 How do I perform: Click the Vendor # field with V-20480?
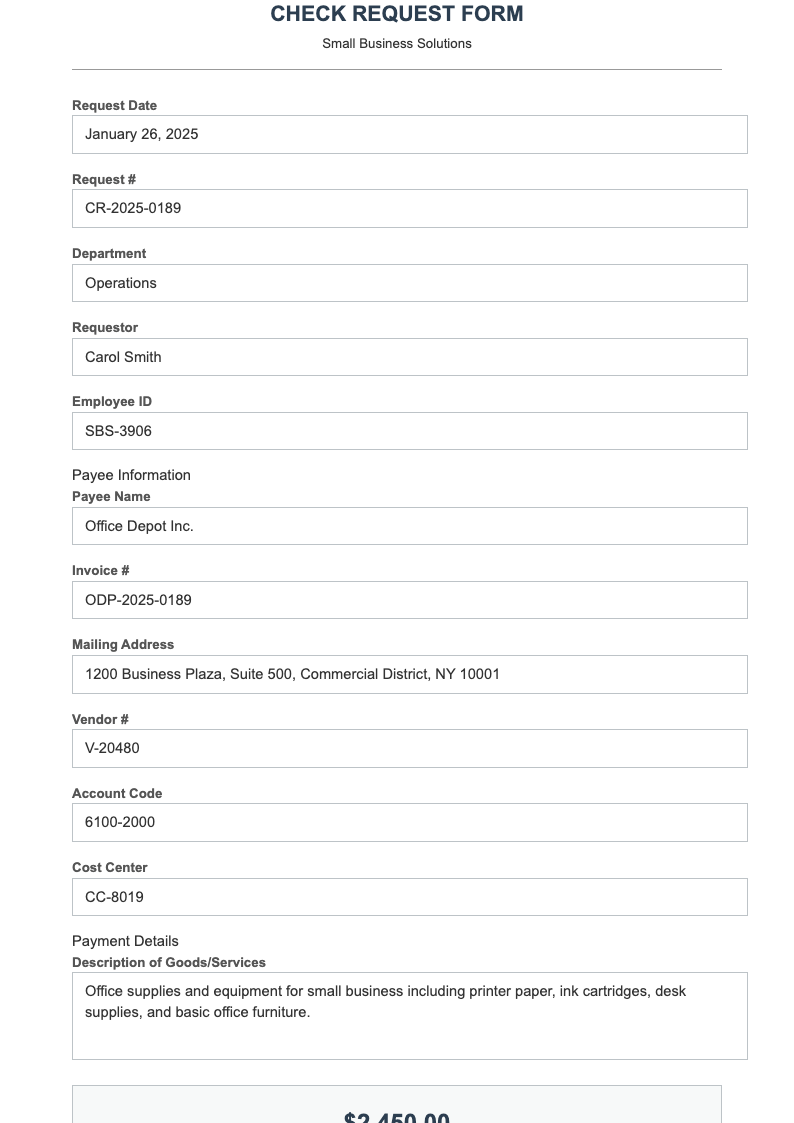410,748
